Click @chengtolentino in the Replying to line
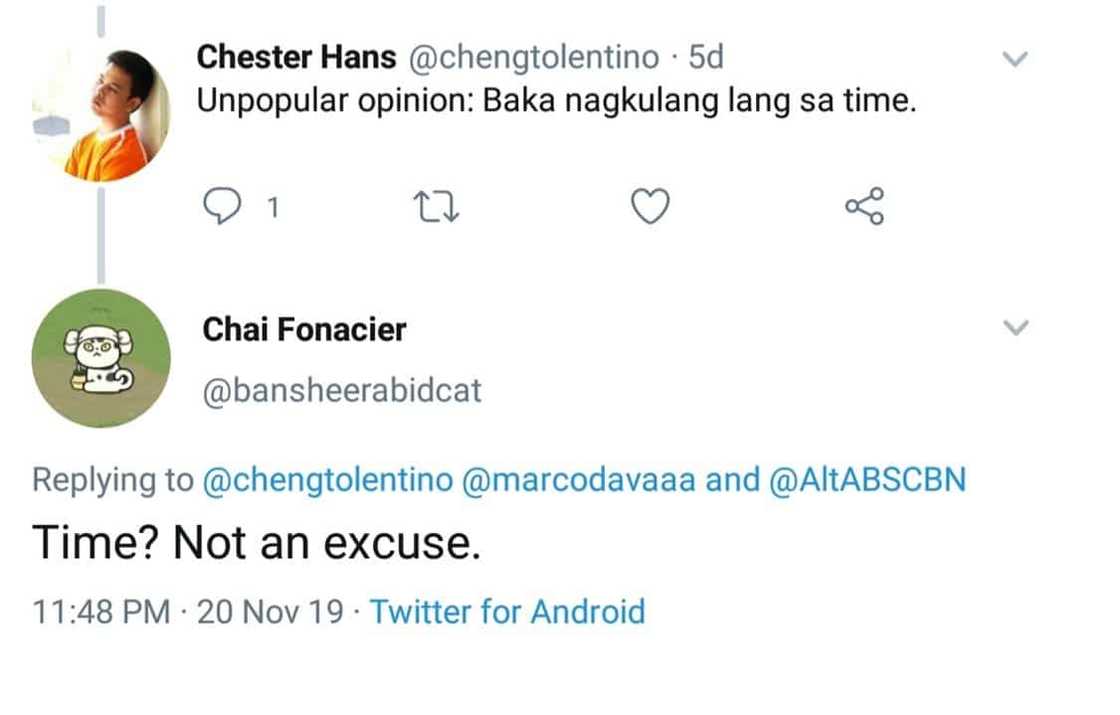The image size is (1120, 715). pos(328,480)
